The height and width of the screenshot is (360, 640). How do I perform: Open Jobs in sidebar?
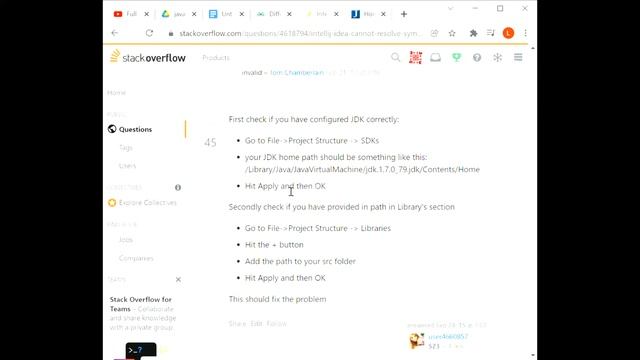coord(126,240)
